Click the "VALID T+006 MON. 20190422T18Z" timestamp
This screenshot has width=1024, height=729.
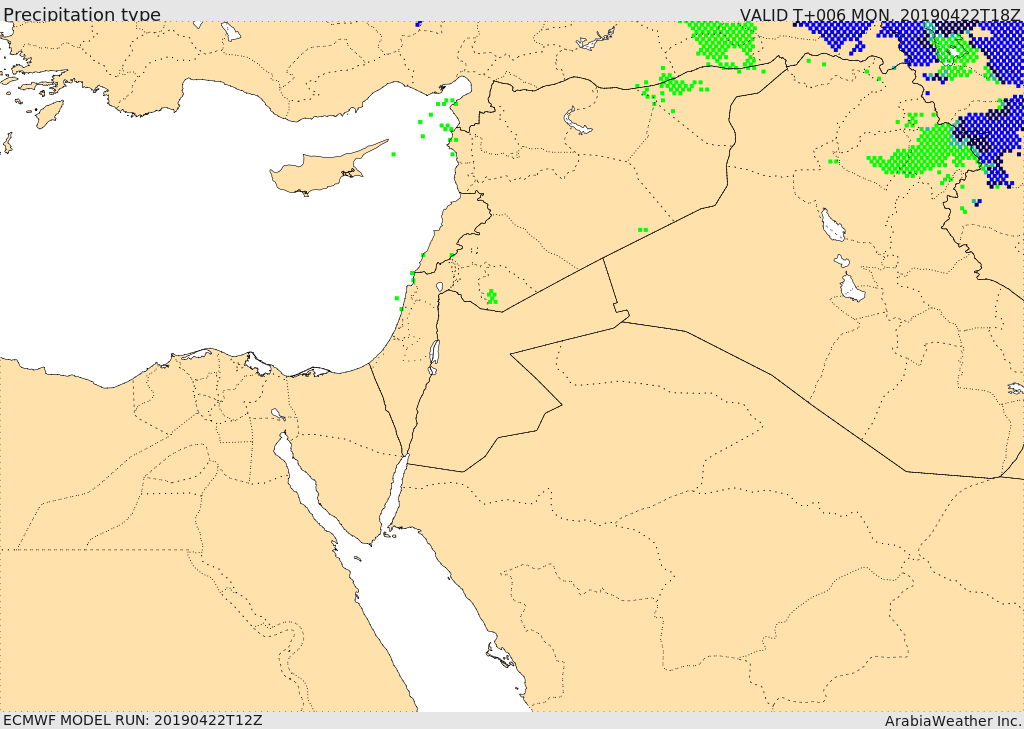tap(880, 14)
